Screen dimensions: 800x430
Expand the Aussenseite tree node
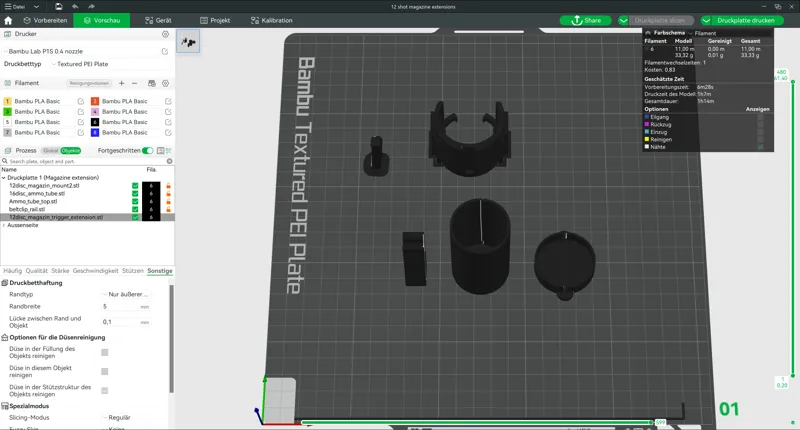point(4,225)
